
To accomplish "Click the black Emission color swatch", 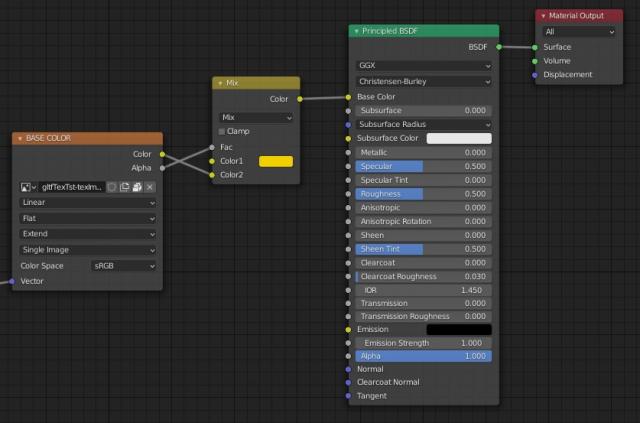I will (x=459, y=329).
